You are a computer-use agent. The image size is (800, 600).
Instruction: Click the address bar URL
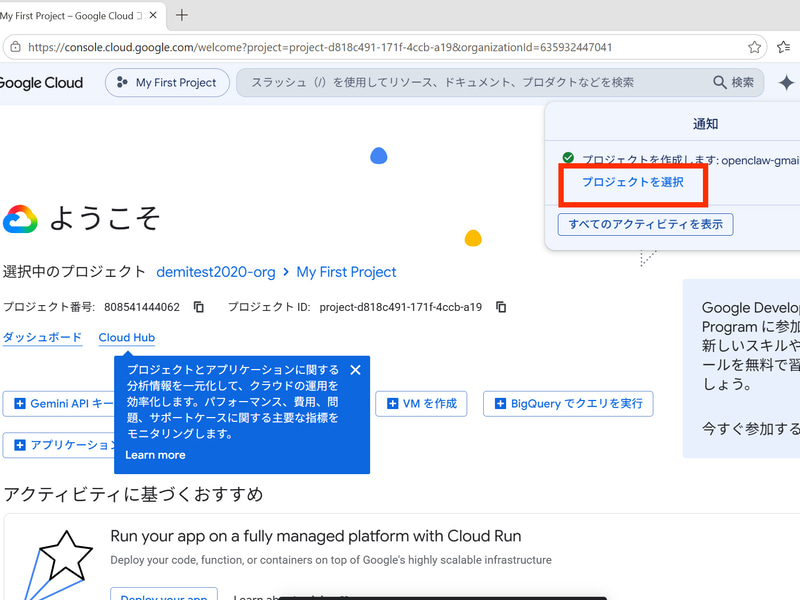(320, 47)
